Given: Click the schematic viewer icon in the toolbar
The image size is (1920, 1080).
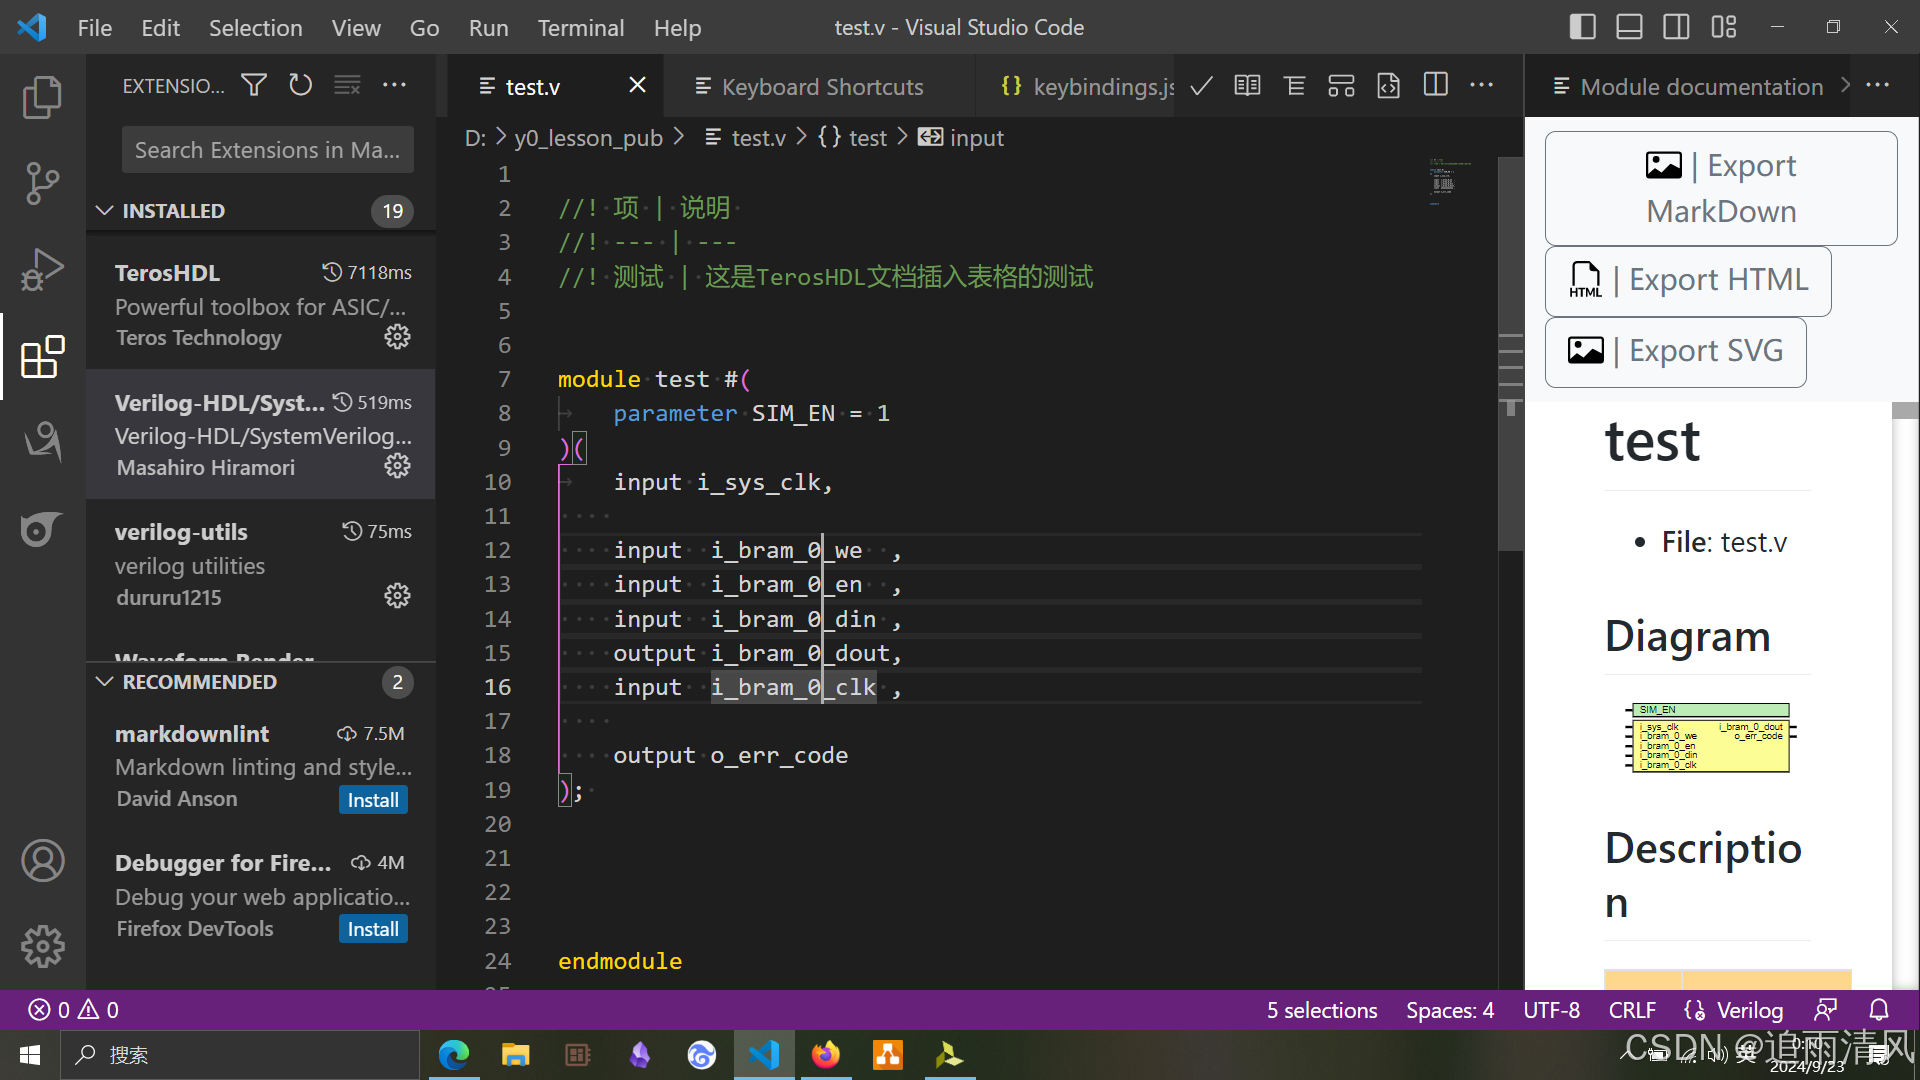Looking at the screenshot, I should coord(1341,86).
